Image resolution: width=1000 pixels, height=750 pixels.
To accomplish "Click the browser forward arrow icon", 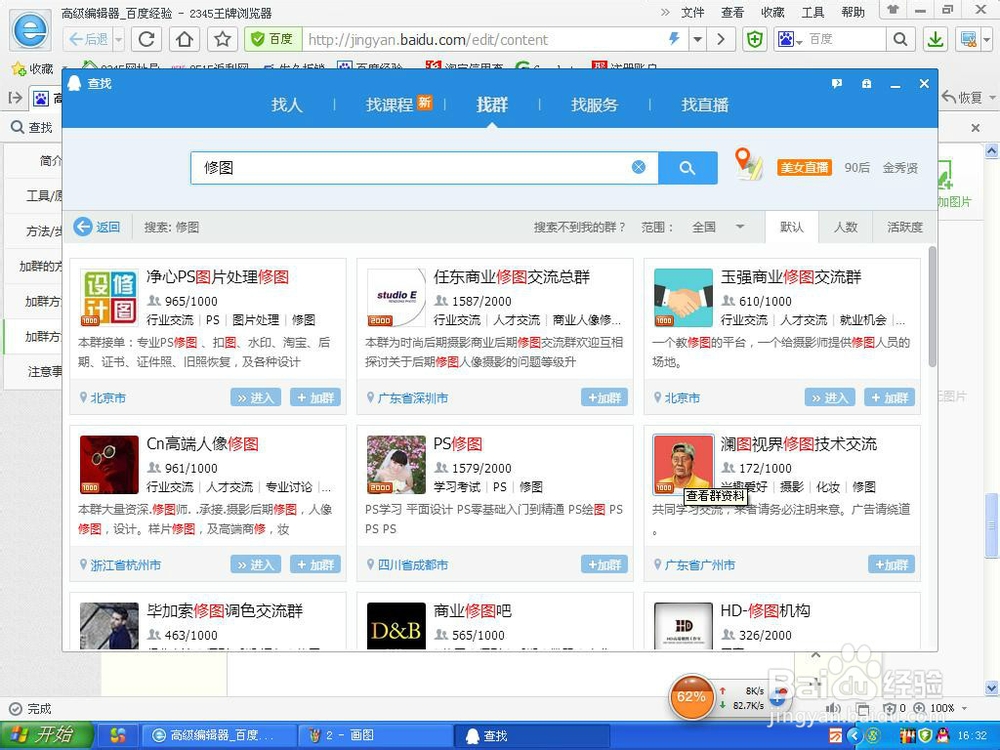I will [721, 40].
